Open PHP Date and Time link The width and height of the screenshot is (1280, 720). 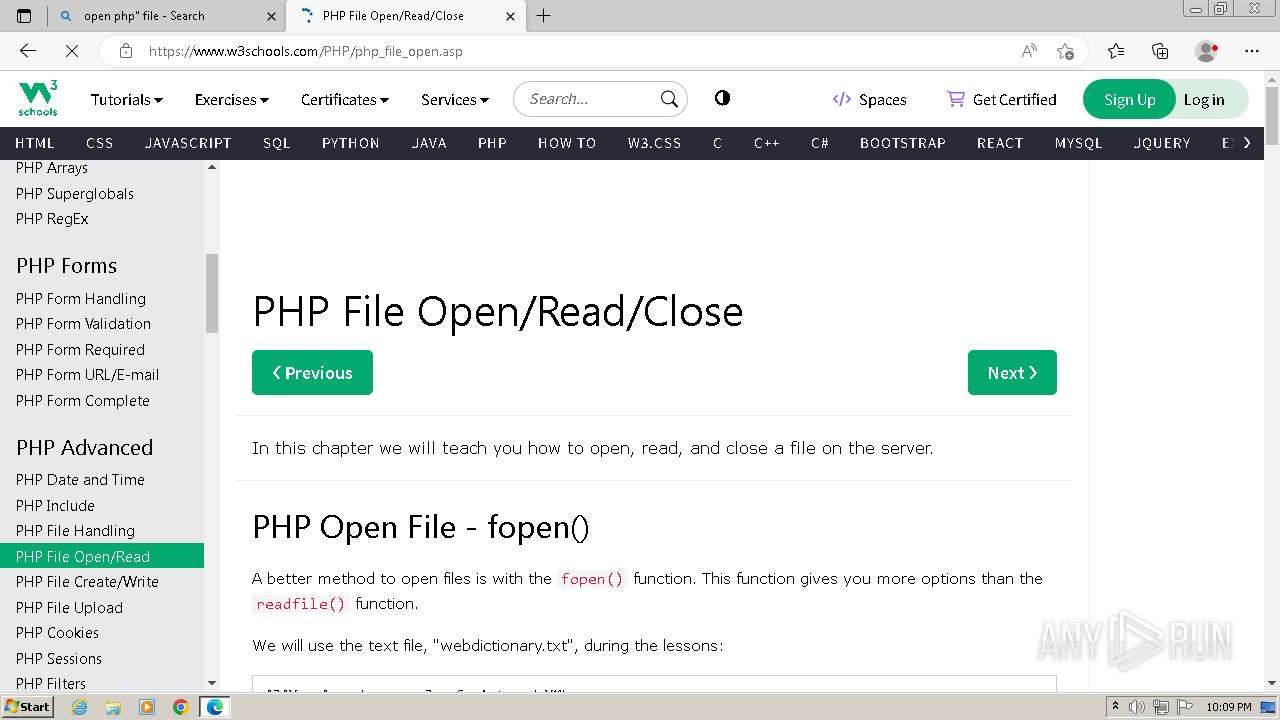coord(80,479)
